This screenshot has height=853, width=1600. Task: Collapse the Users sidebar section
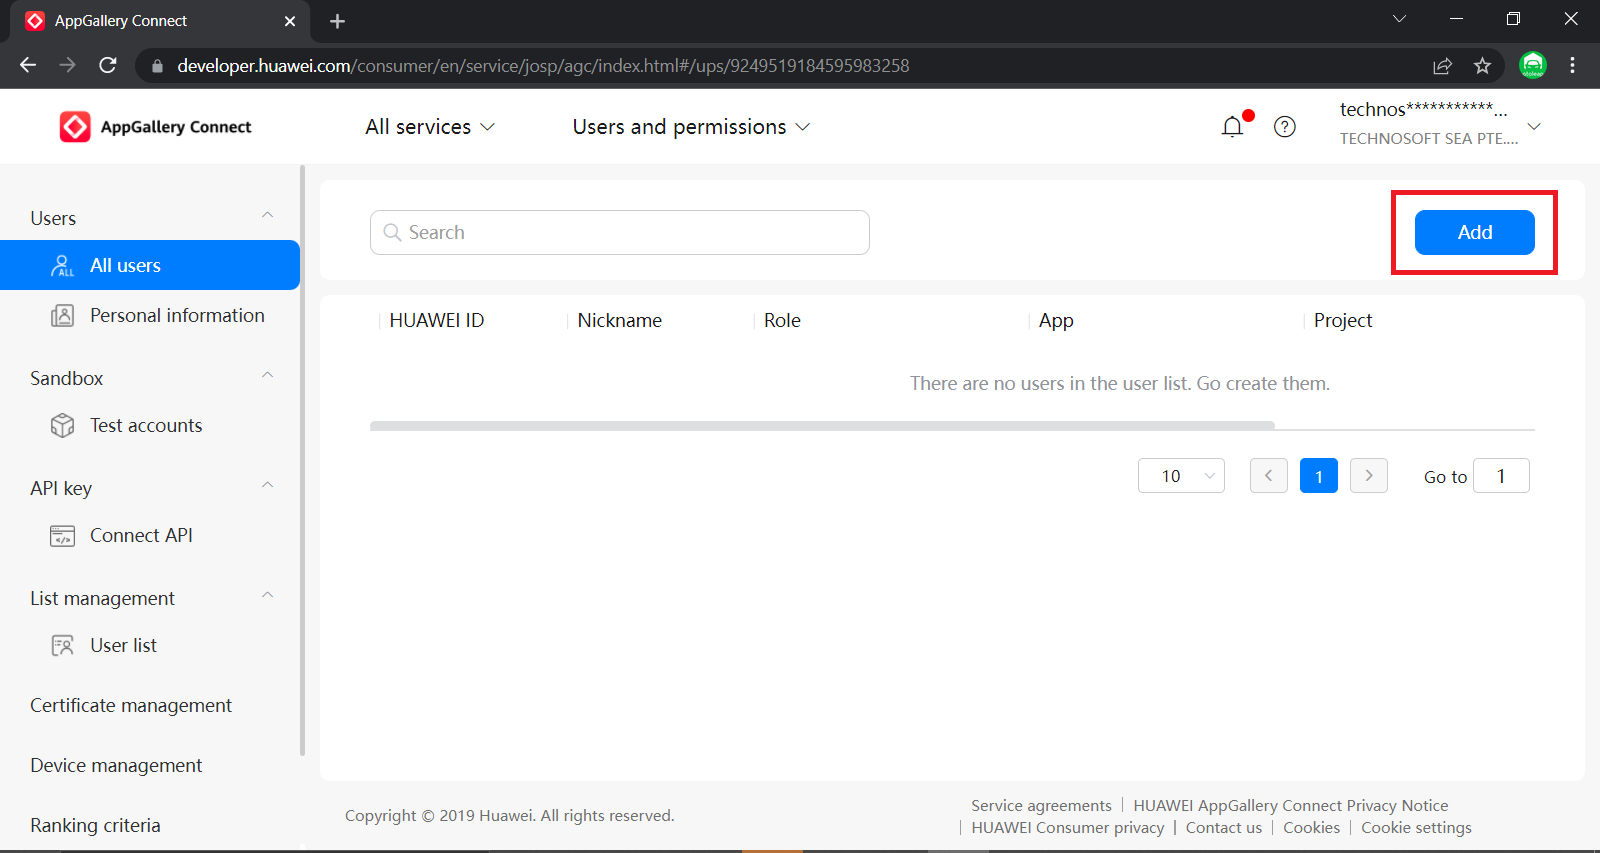(x=267, y=216)
